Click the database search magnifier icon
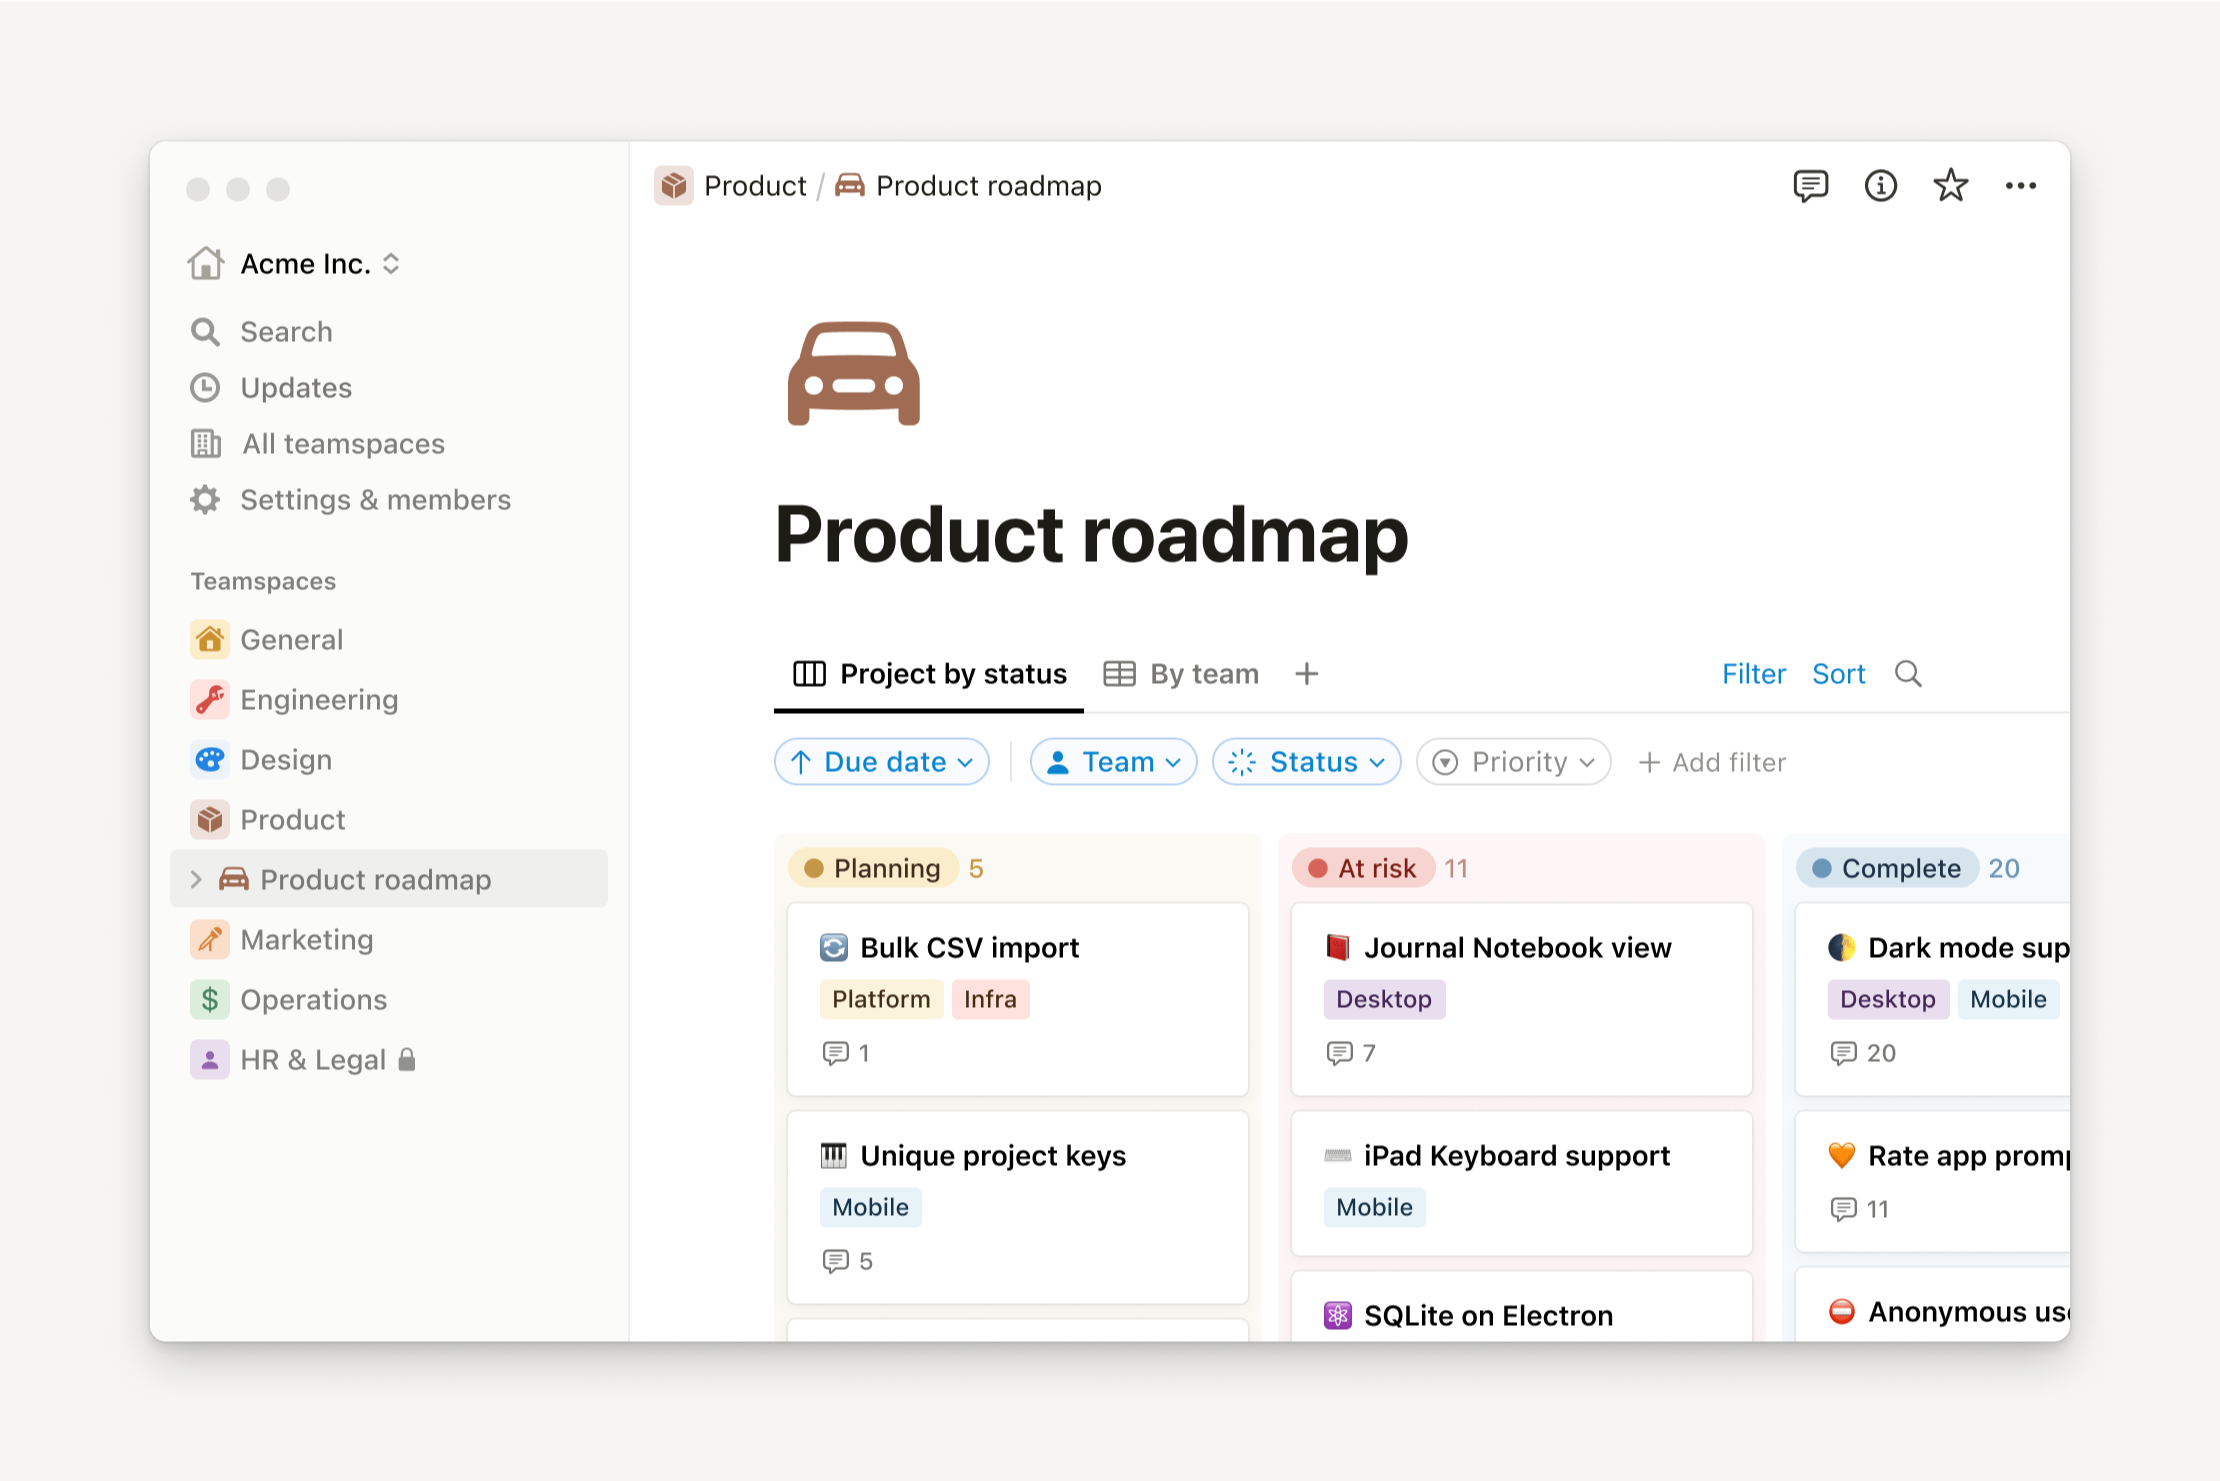Screen dimensions: 2220x1481 coord(1908,674)
